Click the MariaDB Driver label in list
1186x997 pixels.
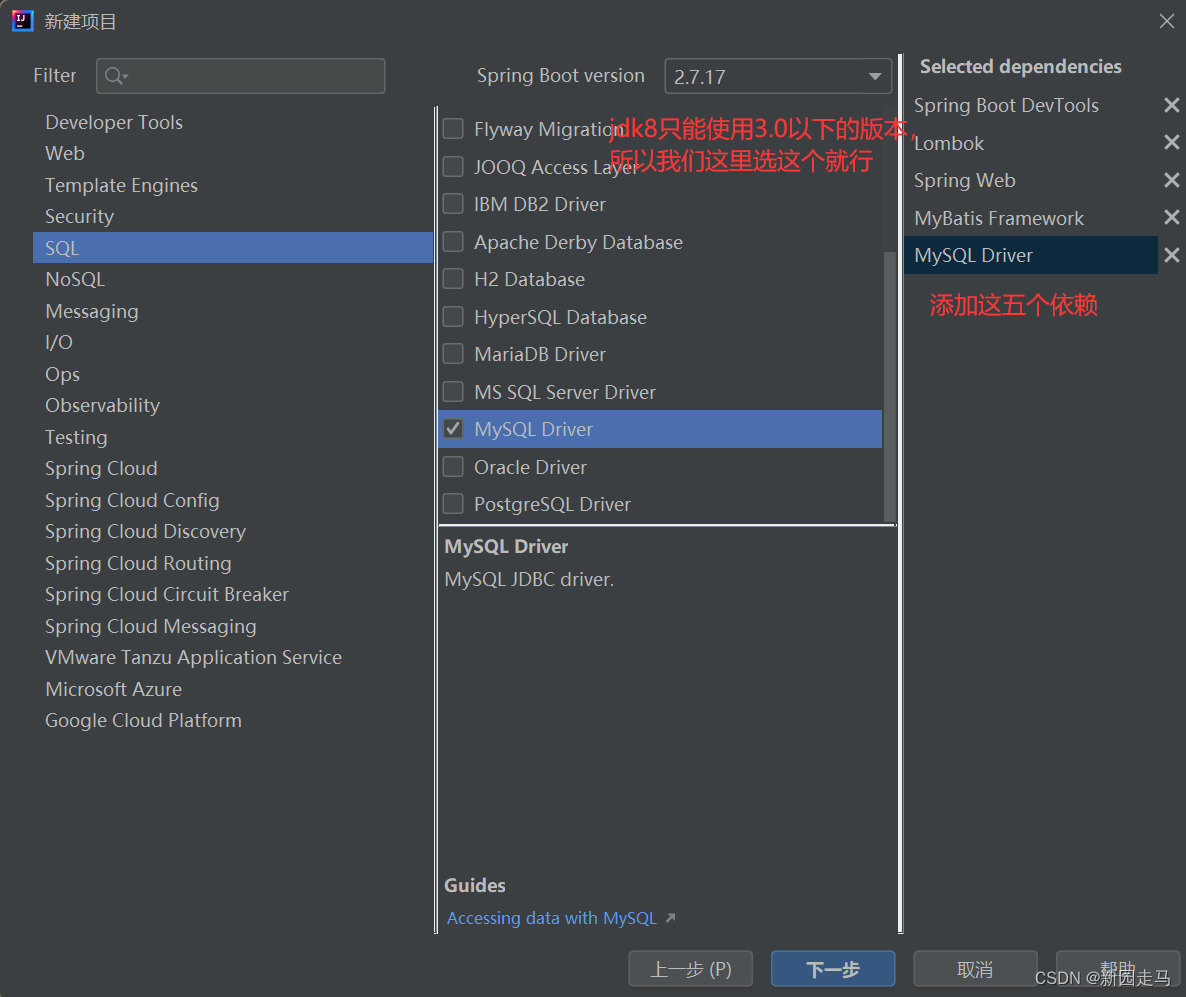[540, 354]
